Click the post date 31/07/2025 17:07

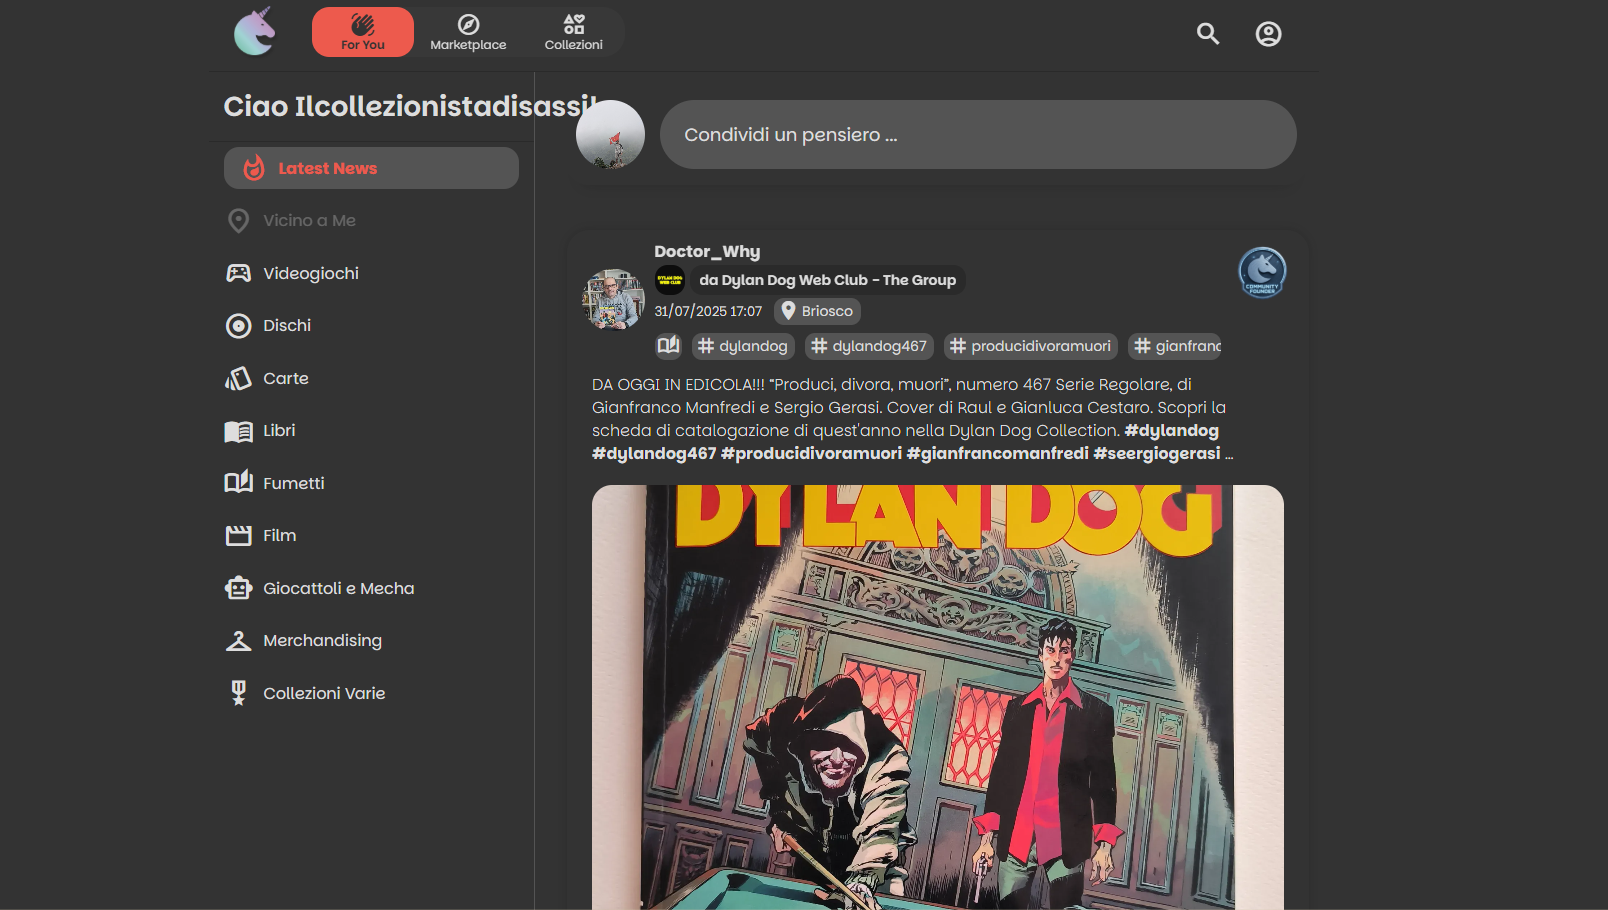click(x=708, y=312)
